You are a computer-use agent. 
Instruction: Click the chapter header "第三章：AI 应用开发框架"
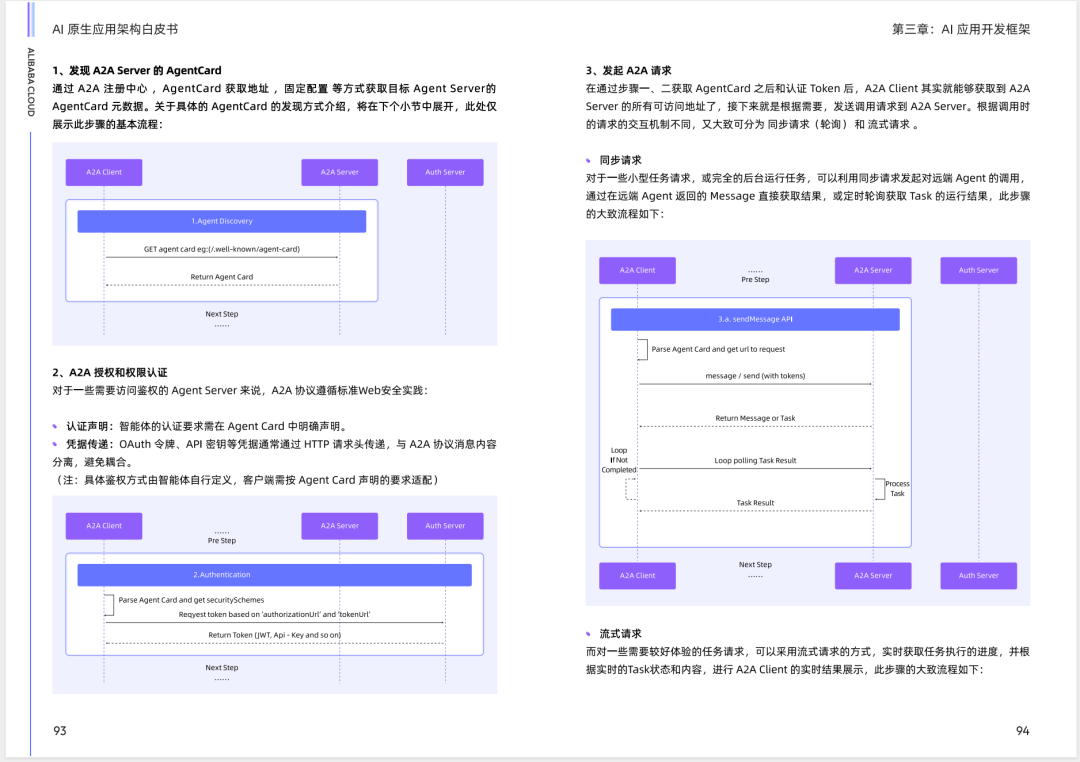pyautogui.click(x=961, y=29)
